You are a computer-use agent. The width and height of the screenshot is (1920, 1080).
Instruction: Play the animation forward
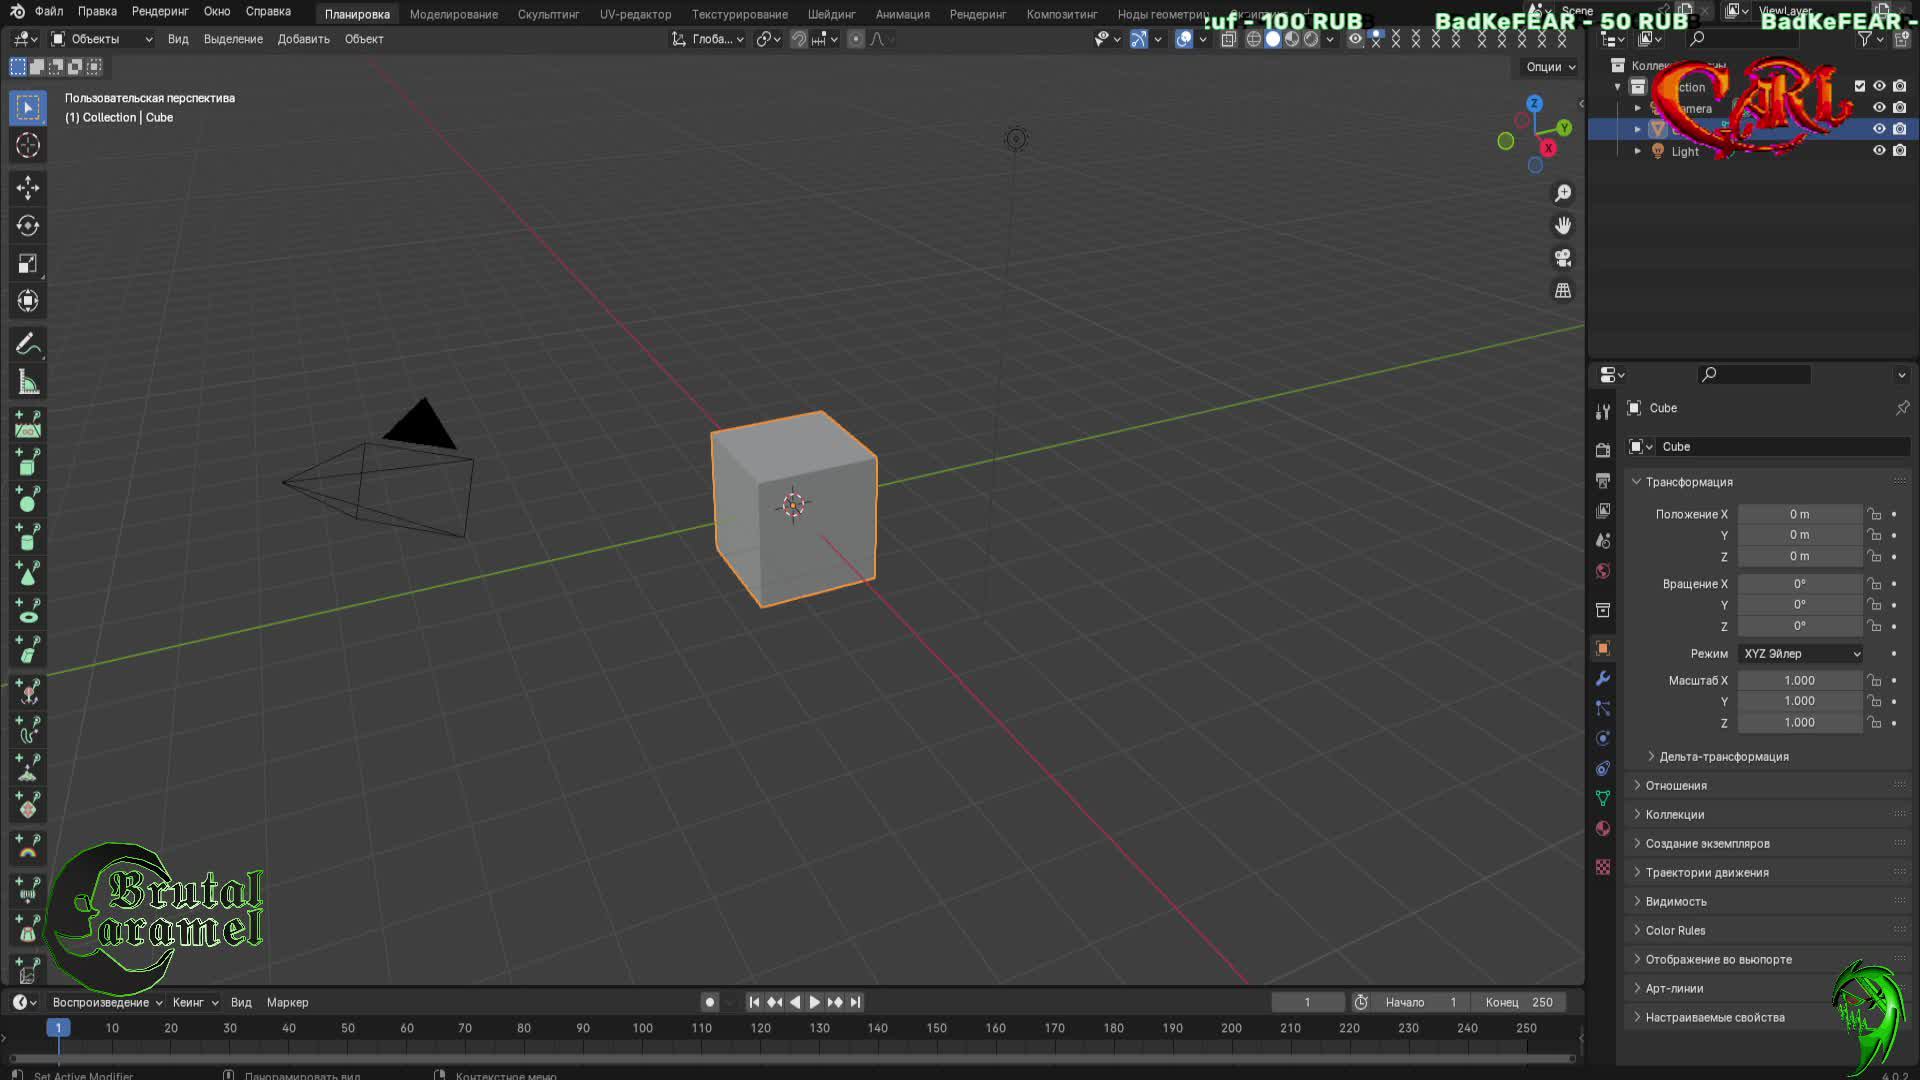click(815, 1002)
